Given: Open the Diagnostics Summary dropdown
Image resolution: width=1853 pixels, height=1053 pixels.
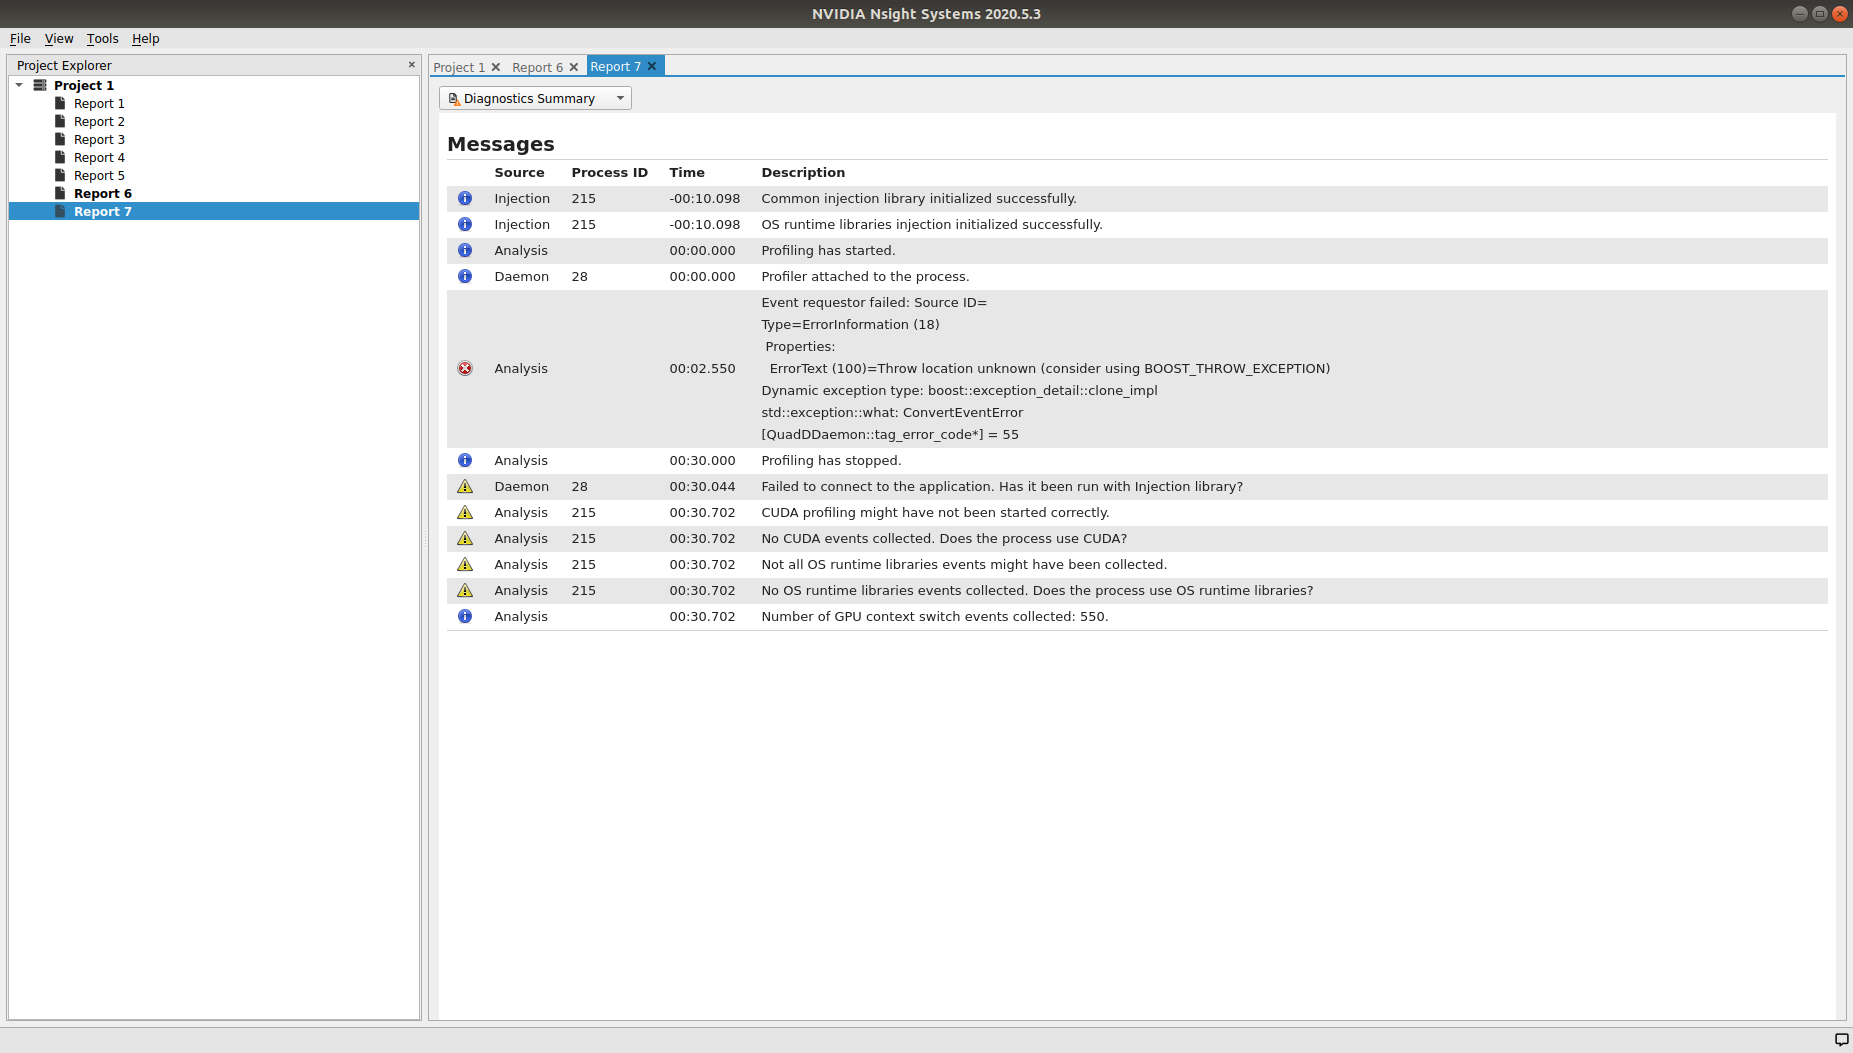Looking at the screenshot, I should coord(535,98).
